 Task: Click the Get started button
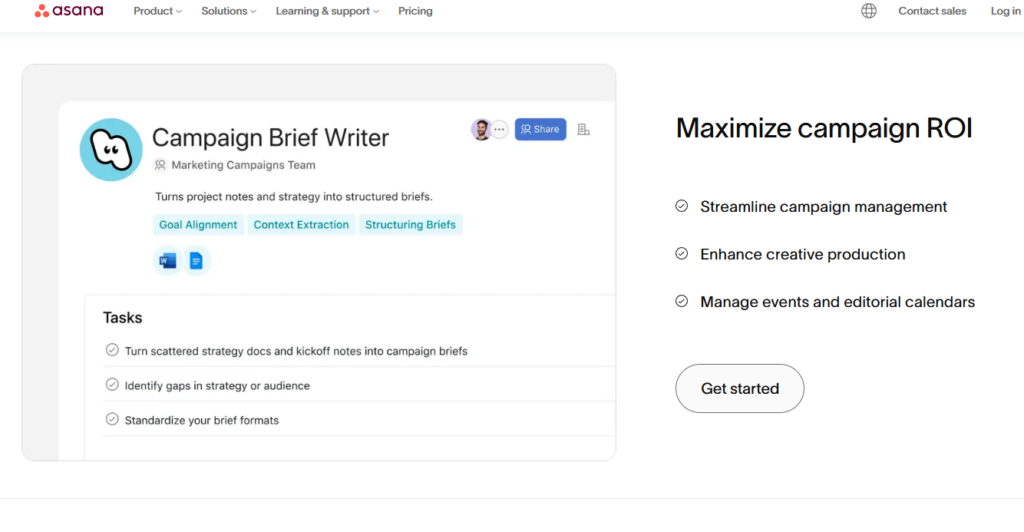pyautogui.click(x=740, y=388)
